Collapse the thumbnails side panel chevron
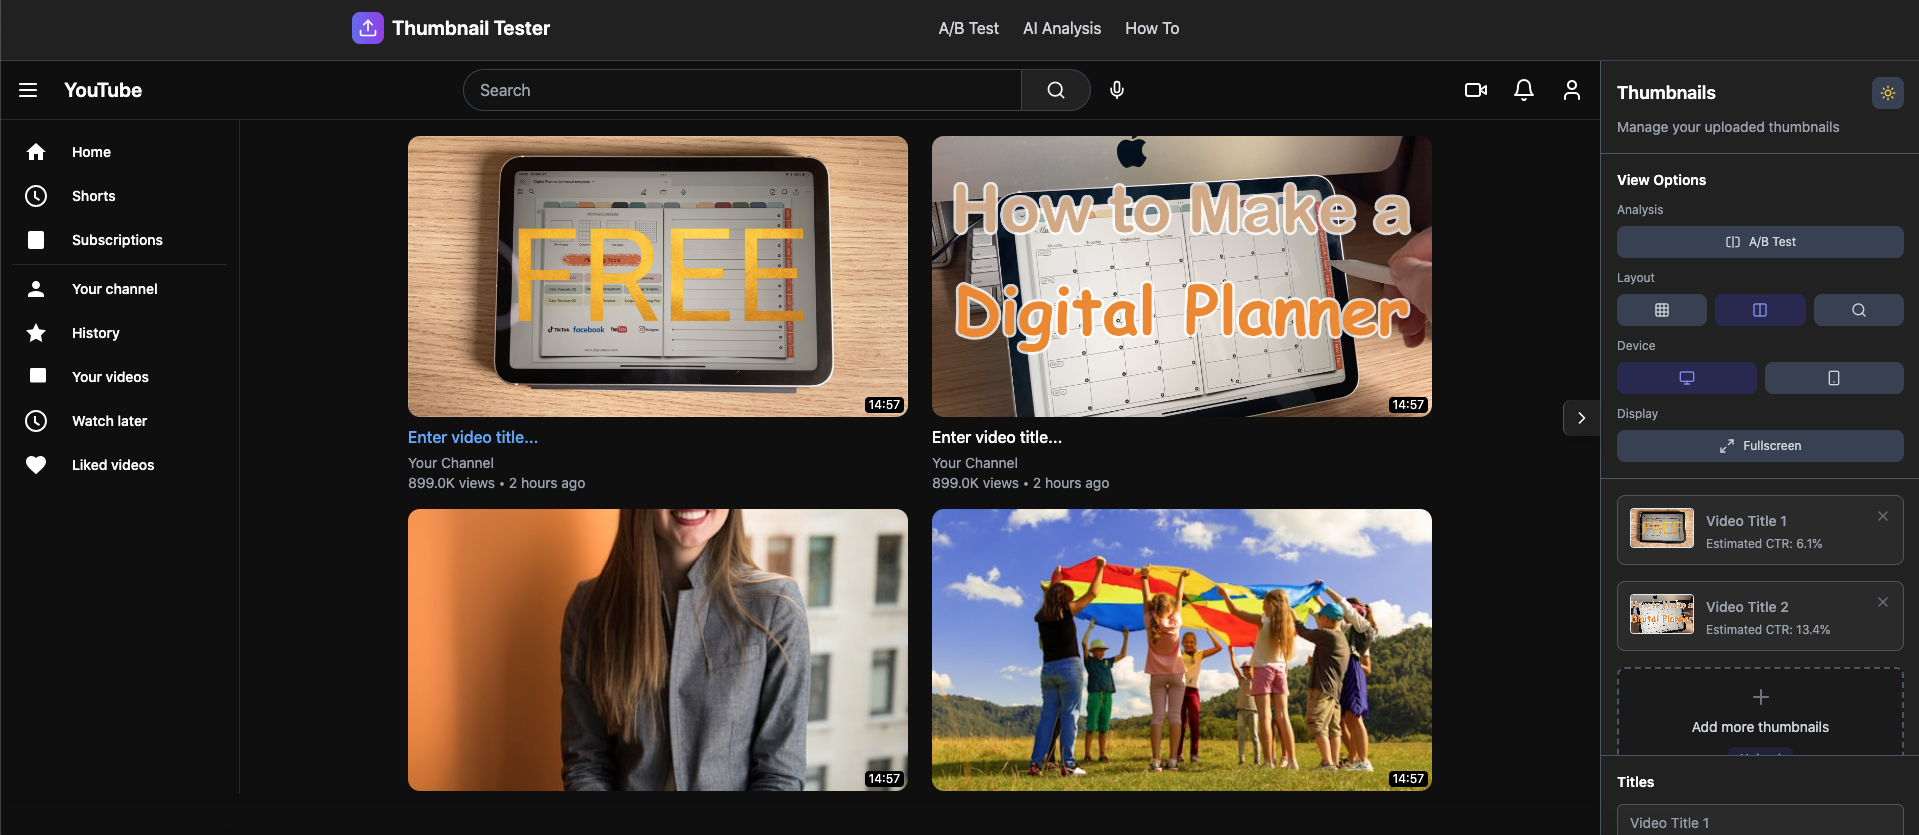1919x835 pixels. click(x=1581, y=418)
